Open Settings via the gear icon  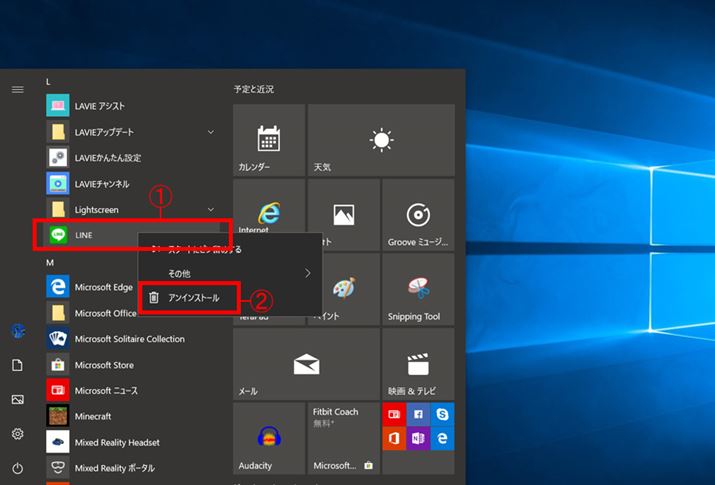click(x=17, y=433)
